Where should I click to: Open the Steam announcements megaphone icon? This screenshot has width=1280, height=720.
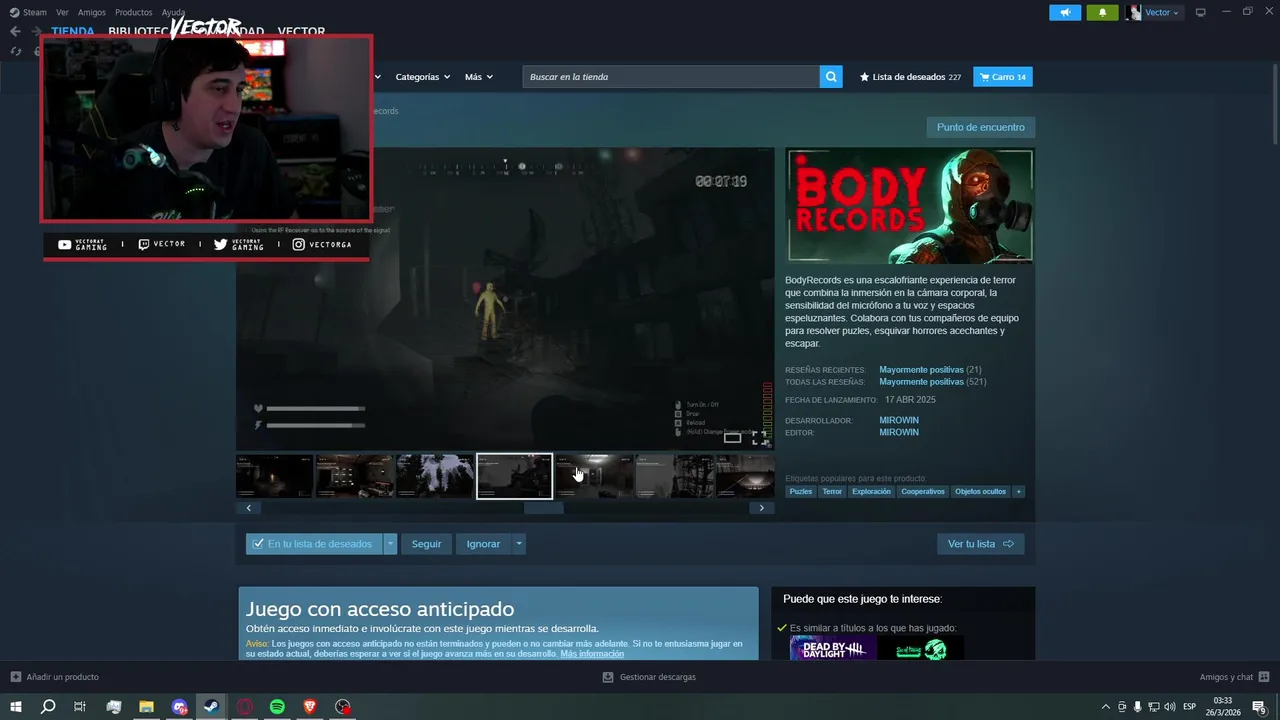click(1065, 12)
